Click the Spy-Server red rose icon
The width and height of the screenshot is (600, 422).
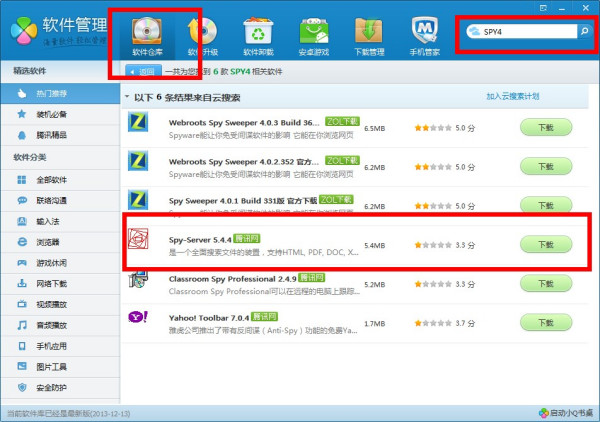click(138, 239)
